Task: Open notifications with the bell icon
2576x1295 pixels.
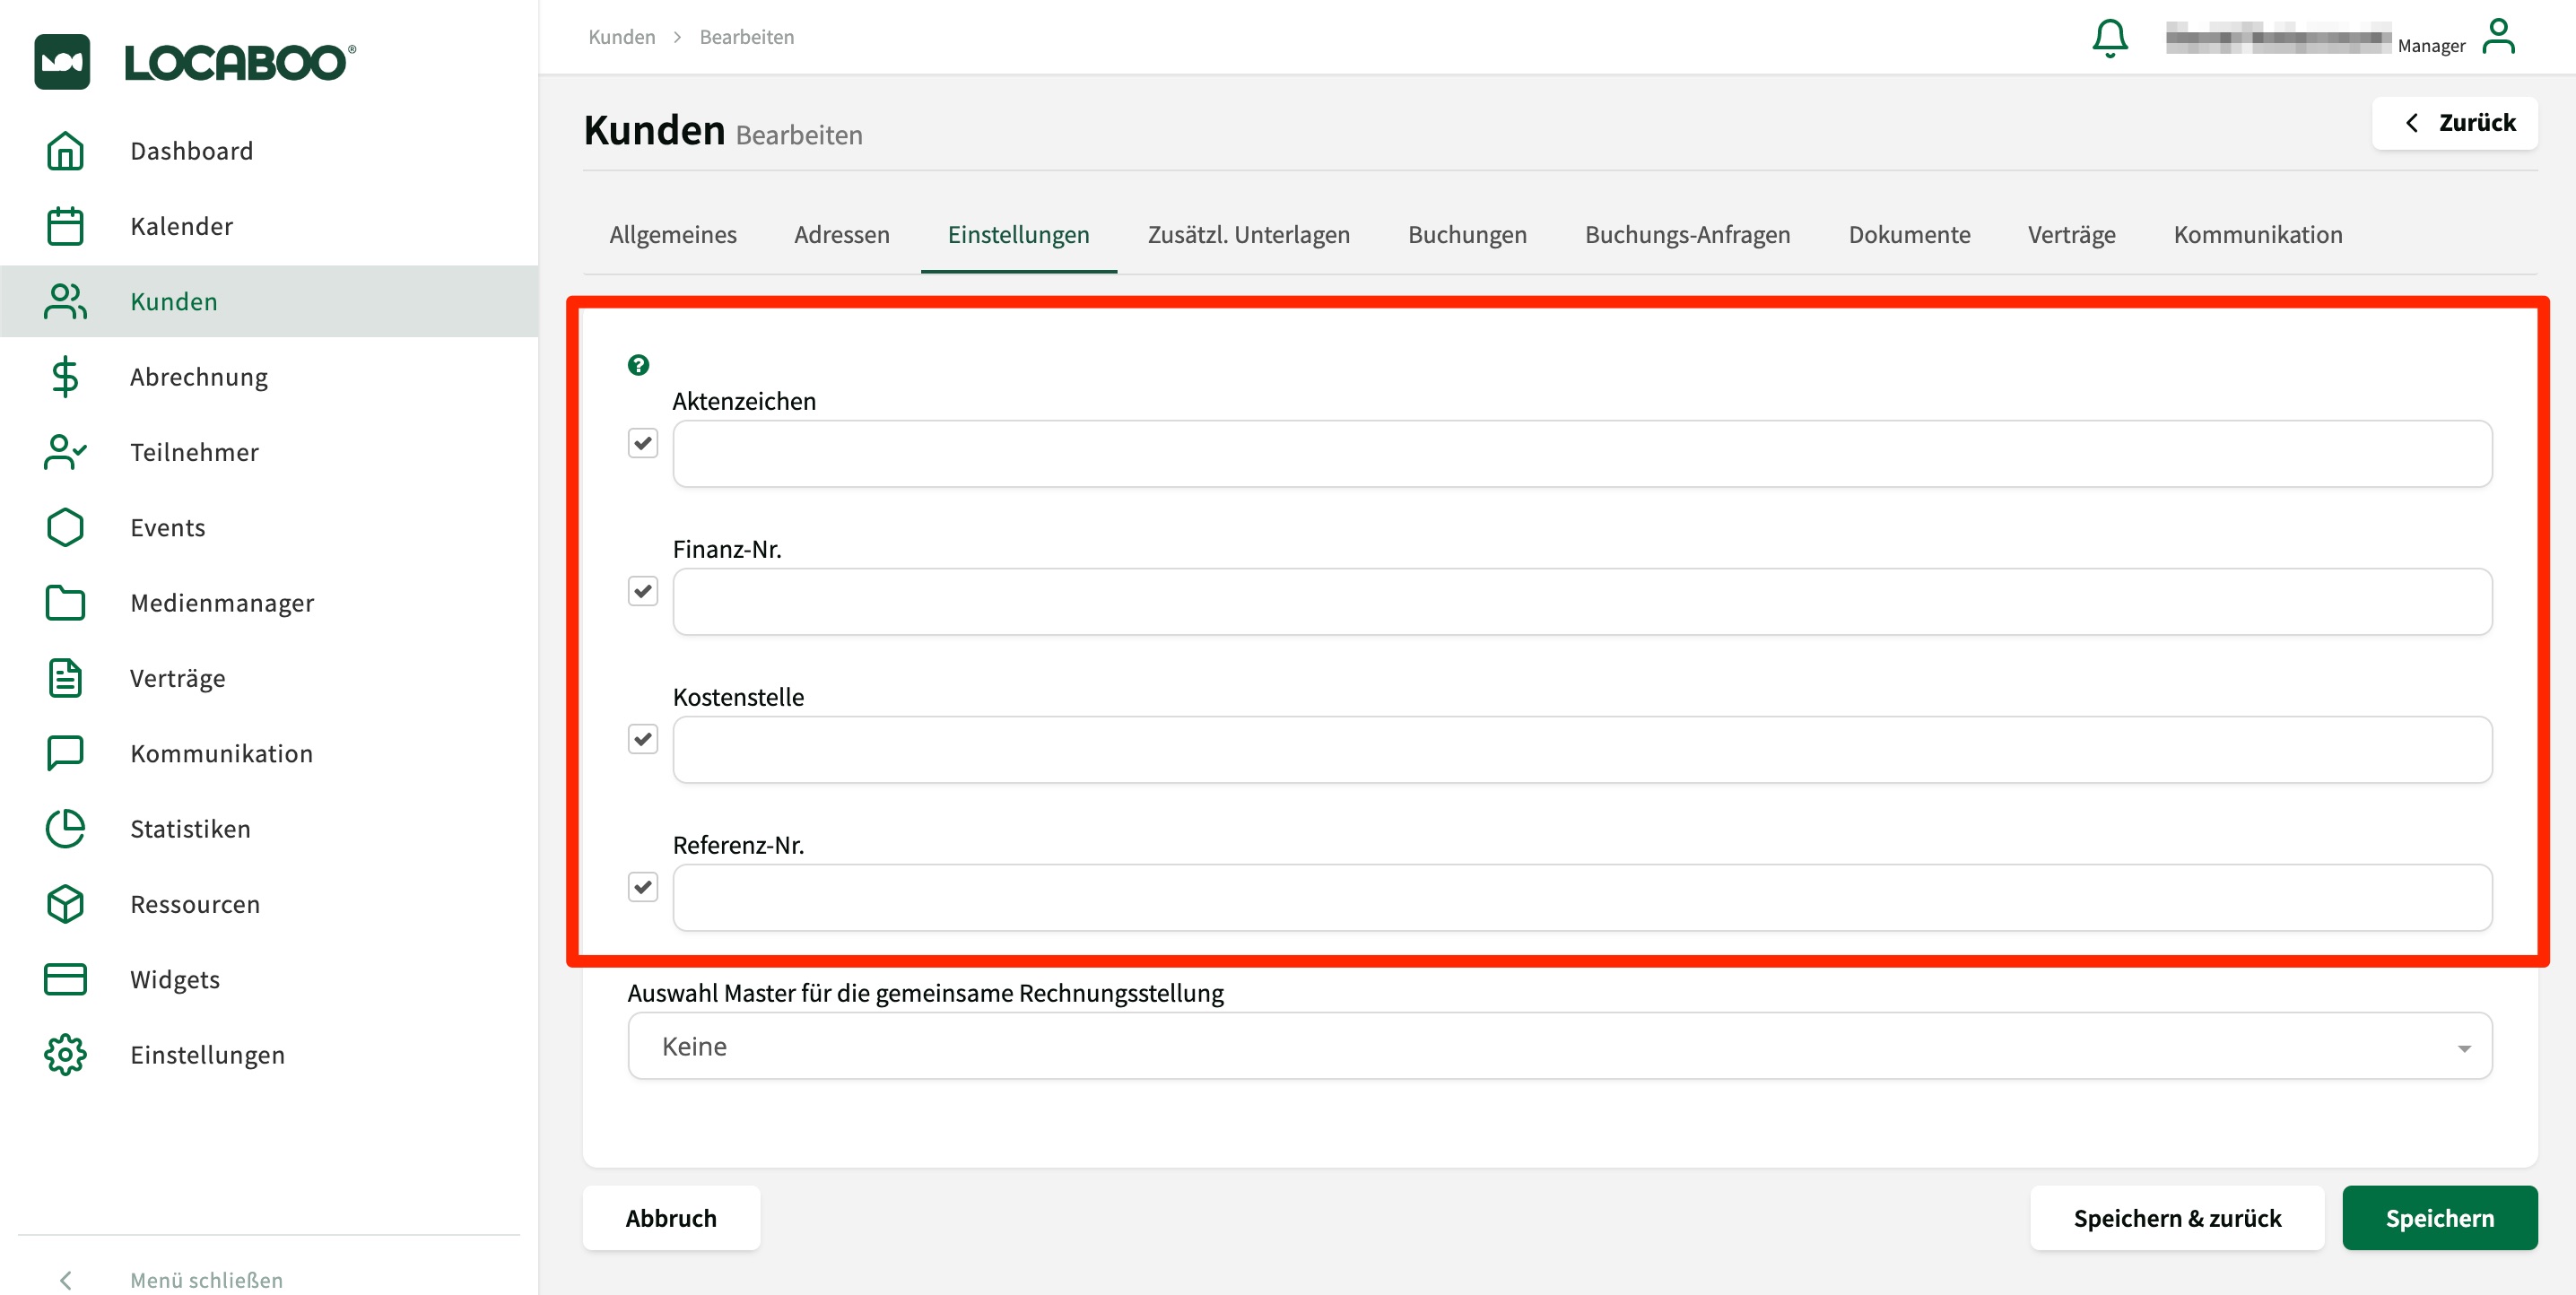Action: pyautogui.click(x=2110, y=39)
